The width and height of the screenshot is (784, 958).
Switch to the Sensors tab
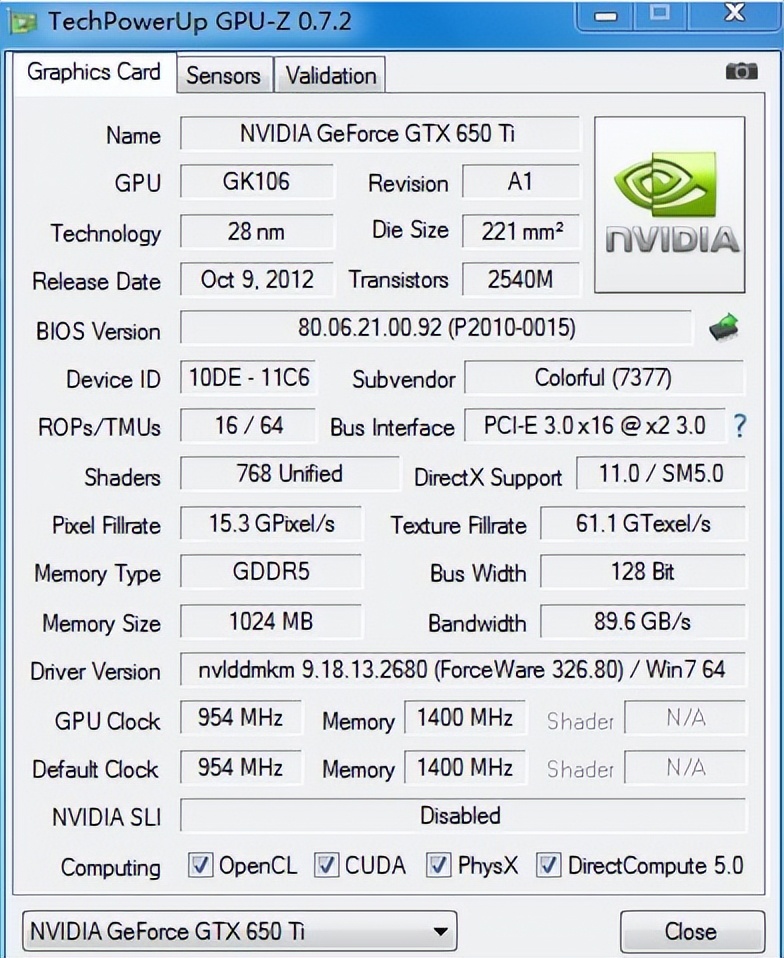coord(223,76)
